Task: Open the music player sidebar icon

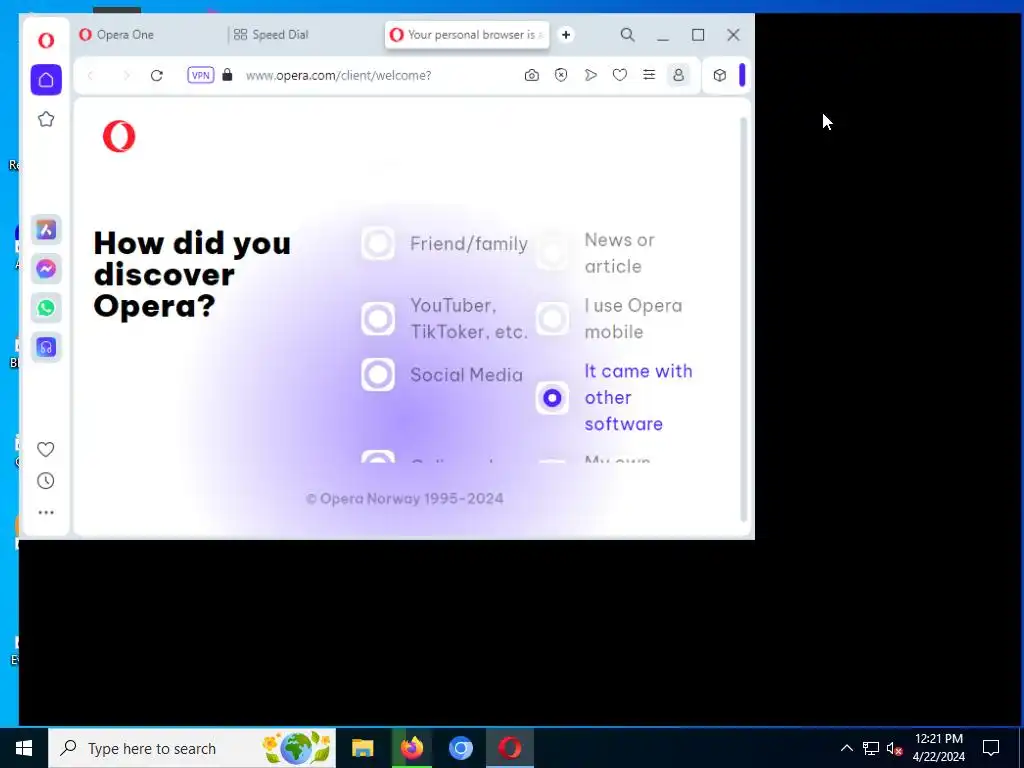Action: click(x=46, y=347)
